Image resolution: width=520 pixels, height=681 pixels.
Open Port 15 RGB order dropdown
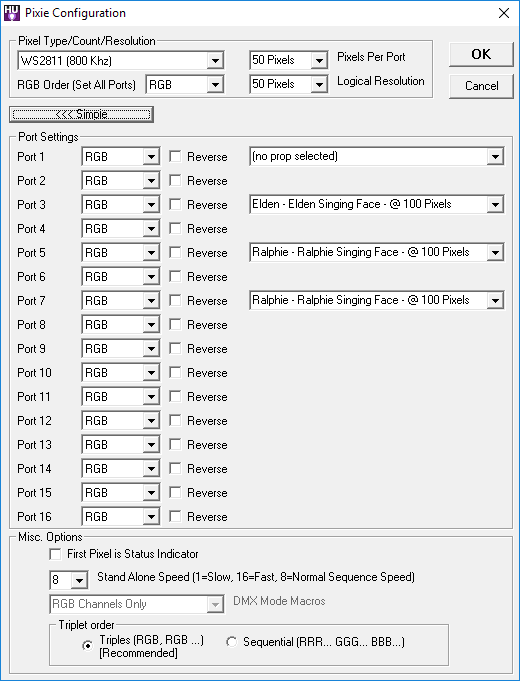tap(120, 493)
